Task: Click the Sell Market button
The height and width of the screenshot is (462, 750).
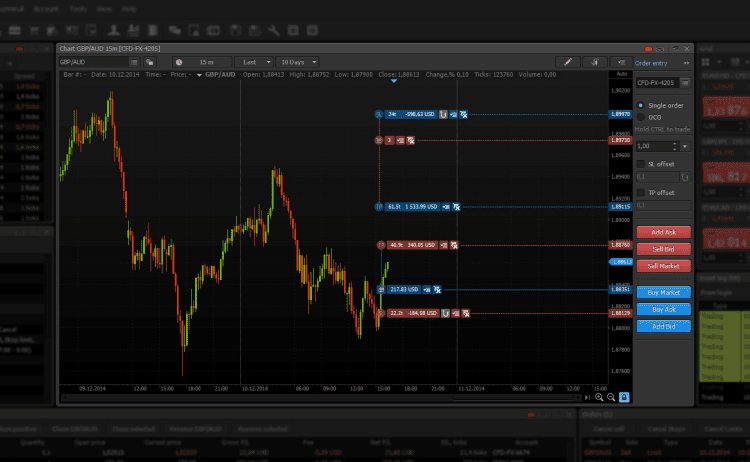Action: pyautogui.click(x=663, y=266)
